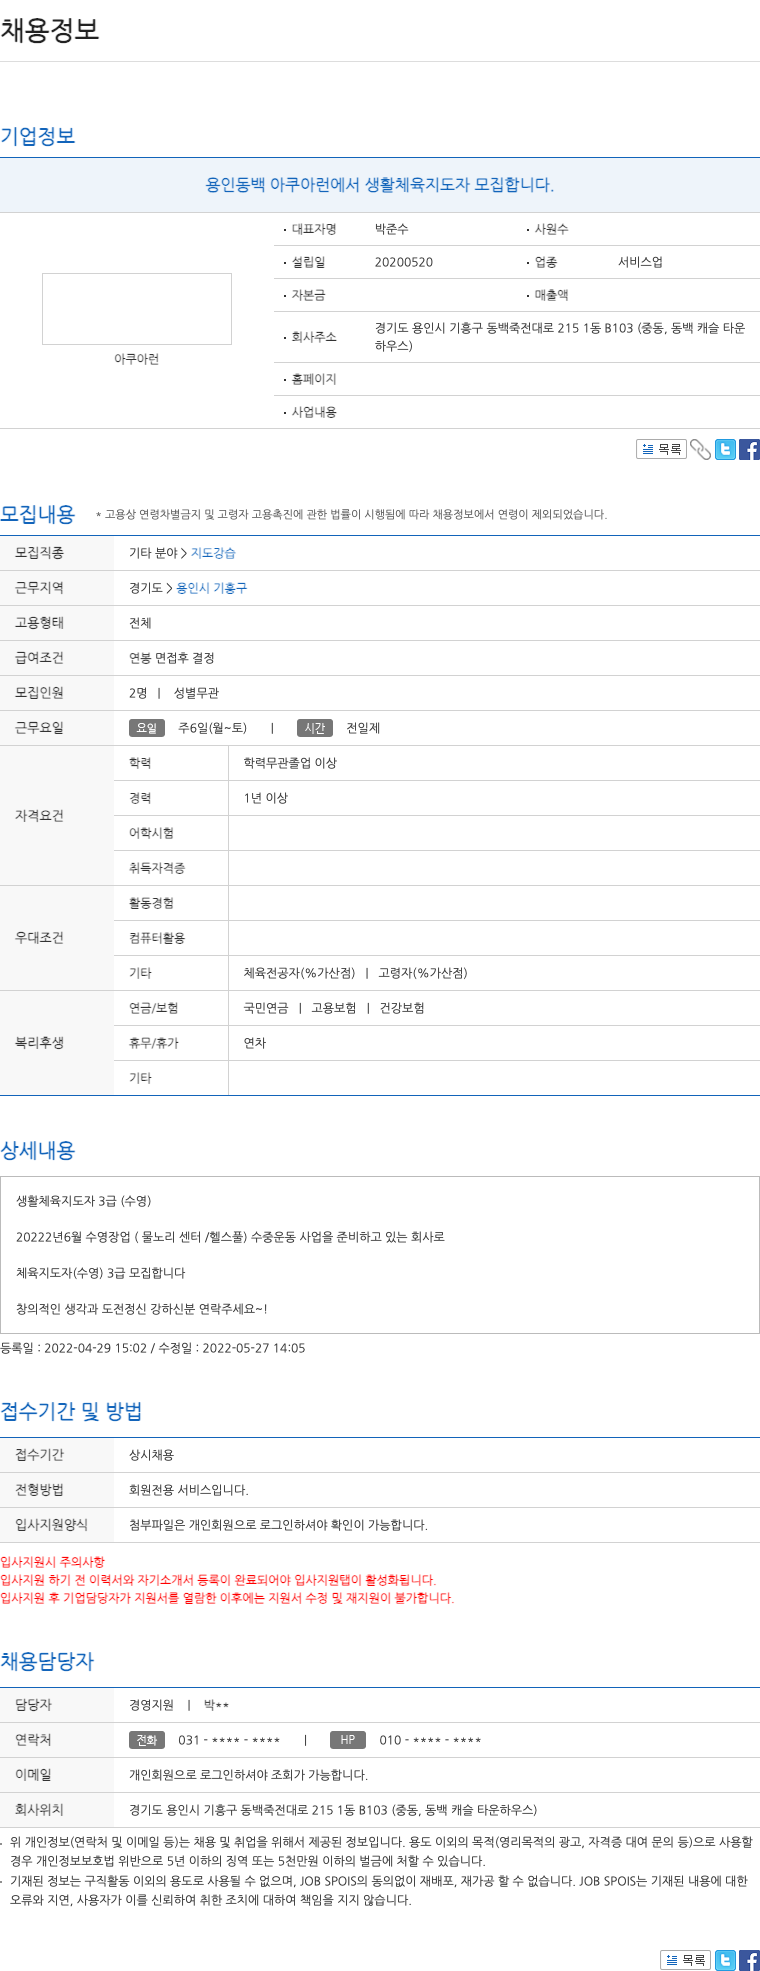Select the application period value 상시채용
The height and width of the screenshot is (1971, 760).
[x=151, y=1455]
